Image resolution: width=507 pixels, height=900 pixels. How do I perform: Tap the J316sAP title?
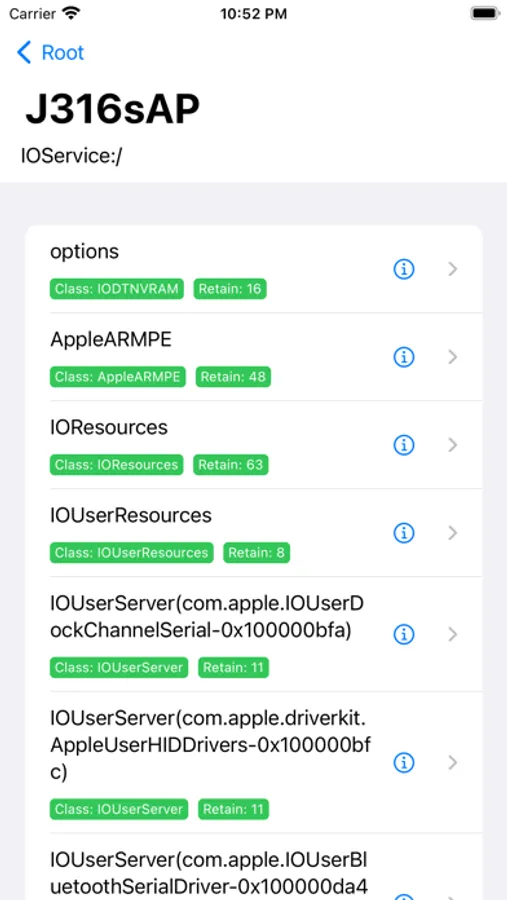[x=113, y=109]
